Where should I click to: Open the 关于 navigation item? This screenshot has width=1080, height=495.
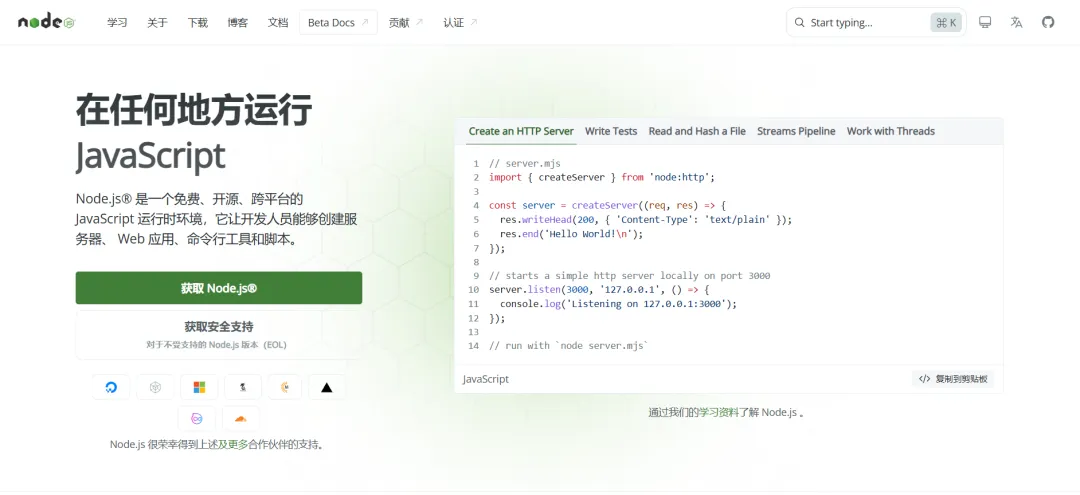pos(157,23)
